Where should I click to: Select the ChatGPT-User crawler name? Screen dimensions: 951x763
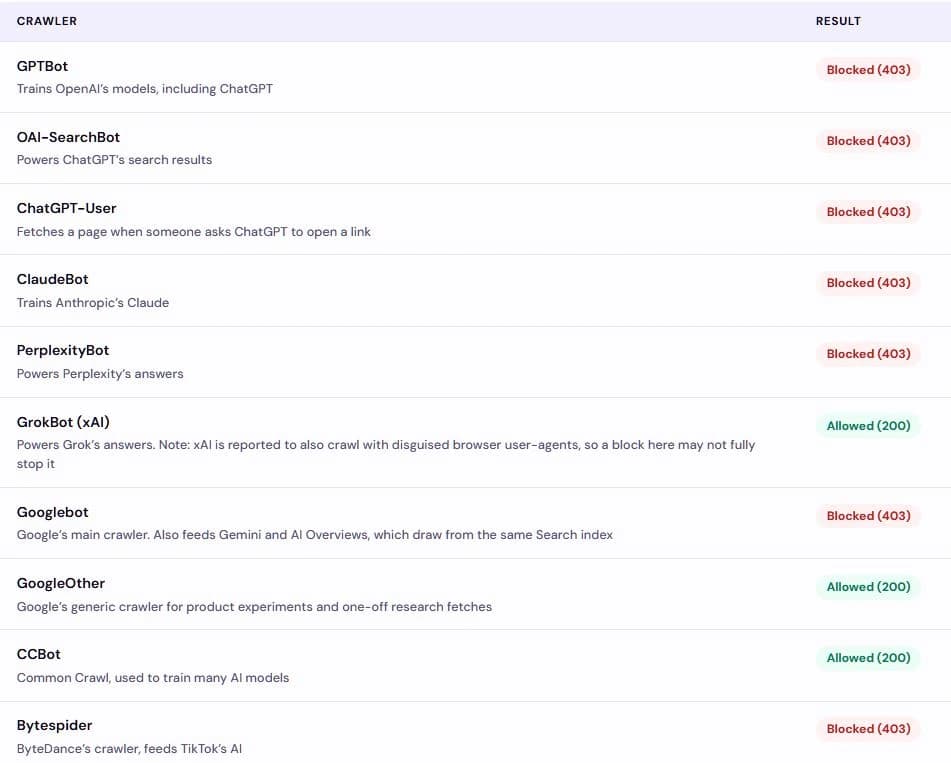(67, 208)
